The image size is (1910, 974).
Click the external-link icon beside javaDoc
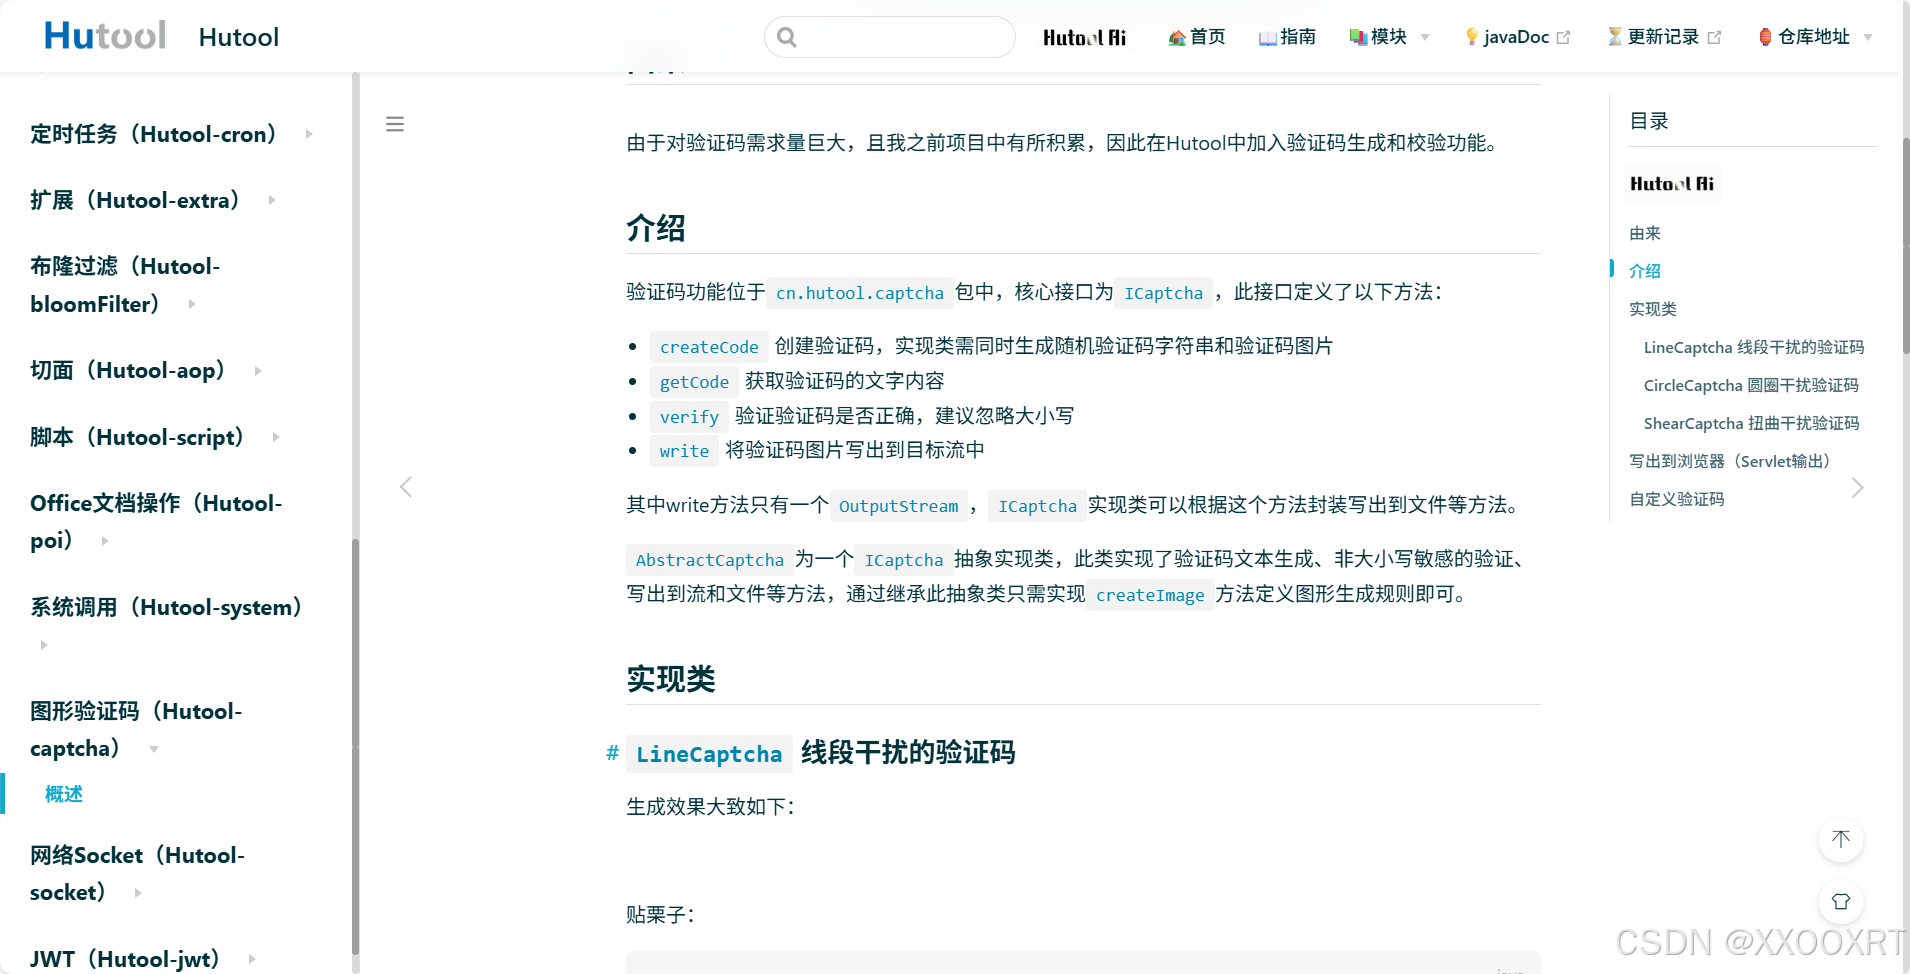point(1564,37)
